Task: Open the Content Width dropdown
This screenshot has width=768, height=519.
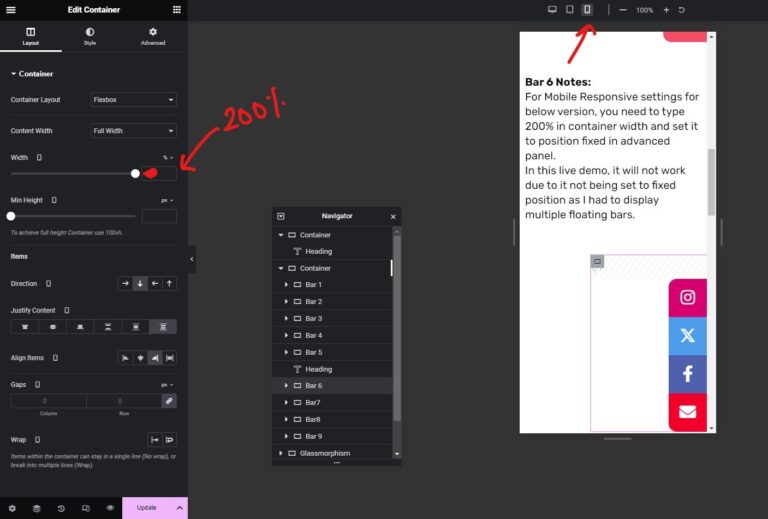Action: point(133,131)
